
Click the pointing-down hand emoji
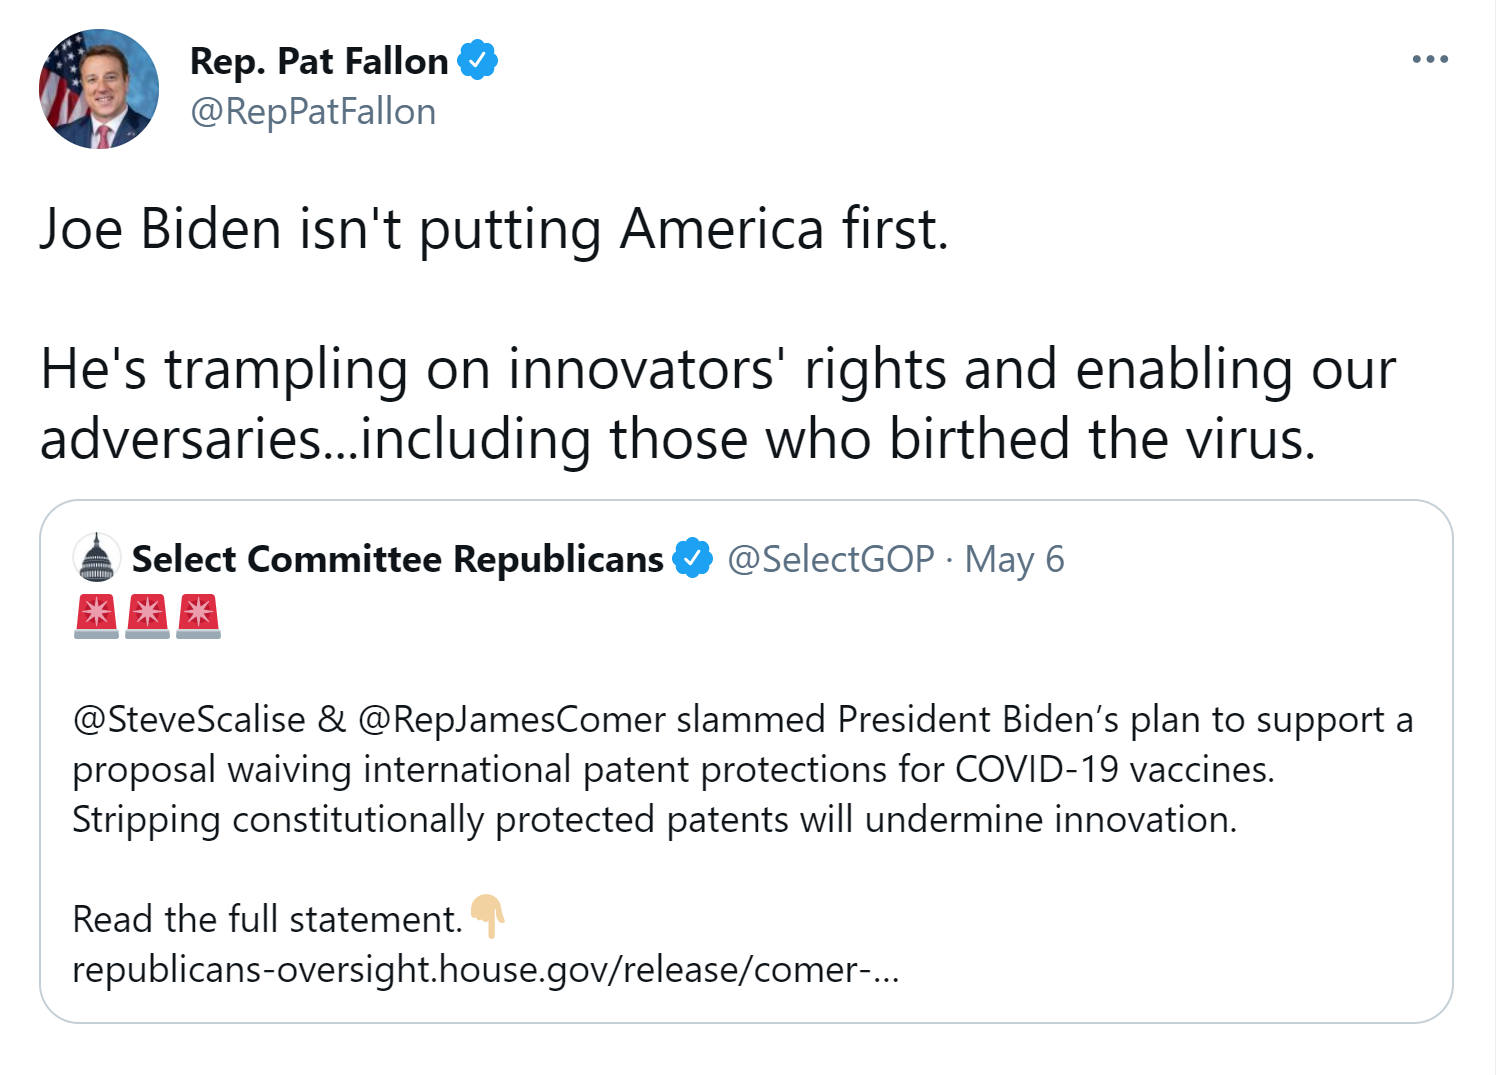pyautogui.click(x=488, y=915)
